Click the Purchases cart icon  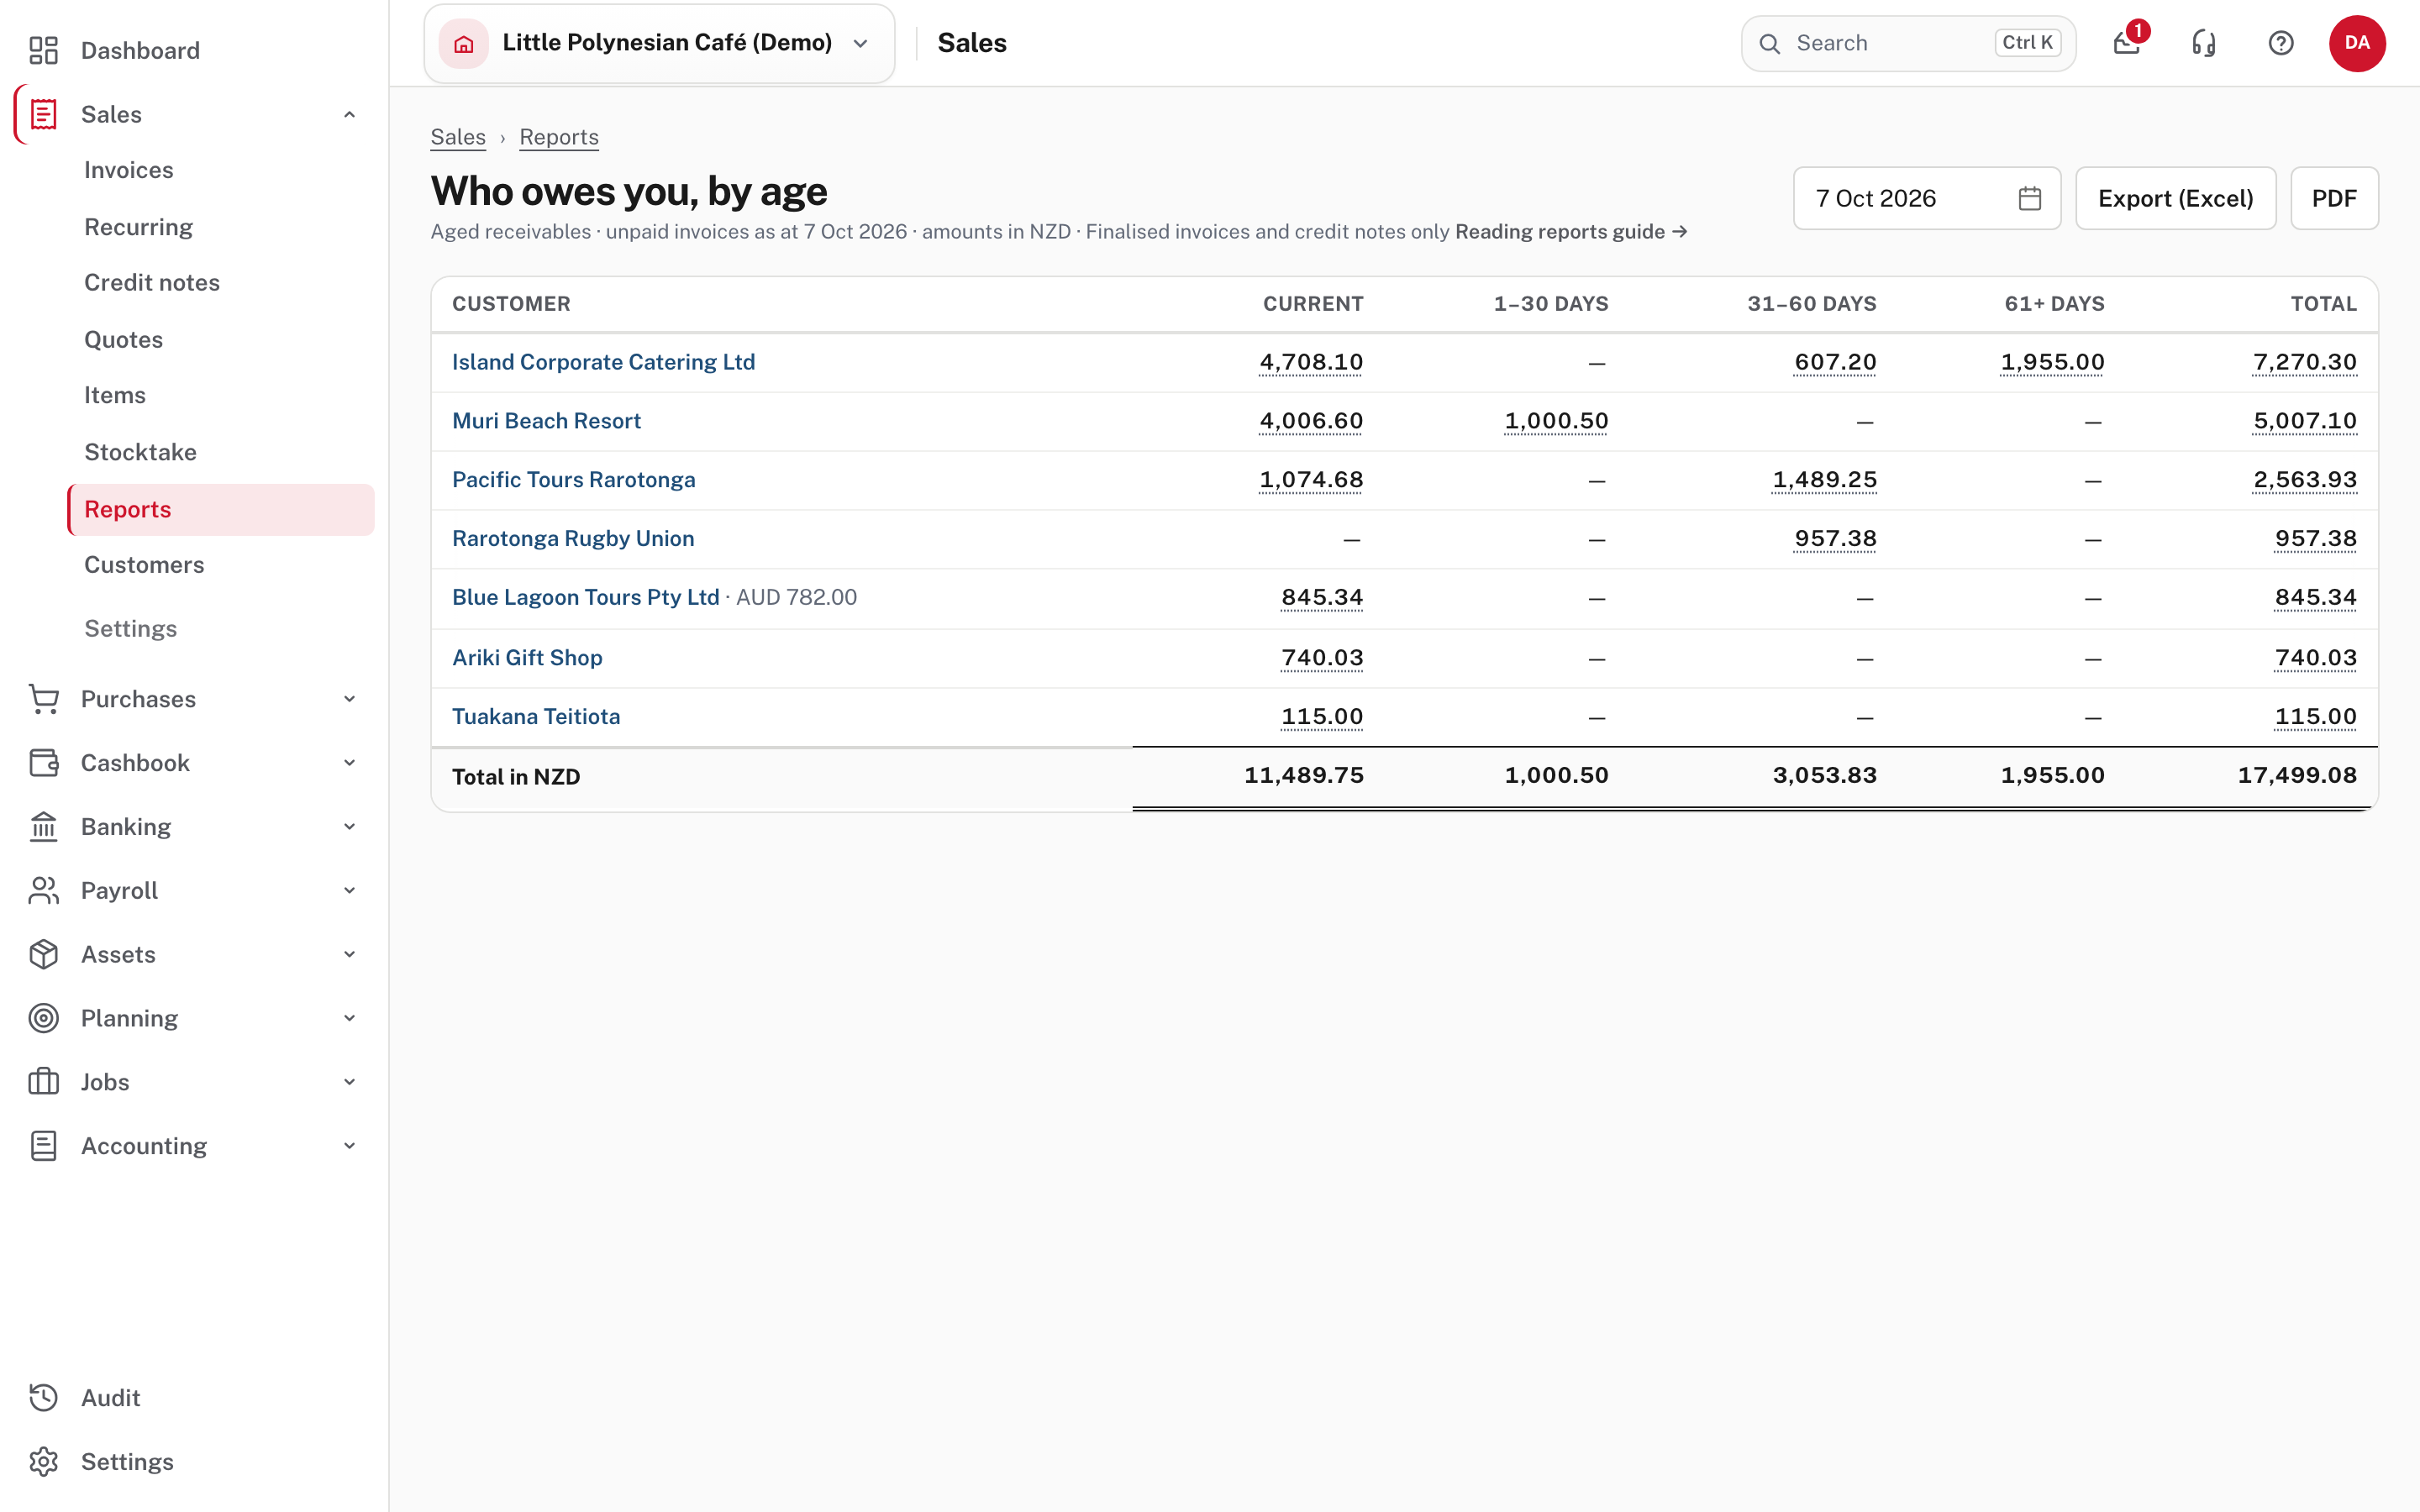tap(43, 699)
